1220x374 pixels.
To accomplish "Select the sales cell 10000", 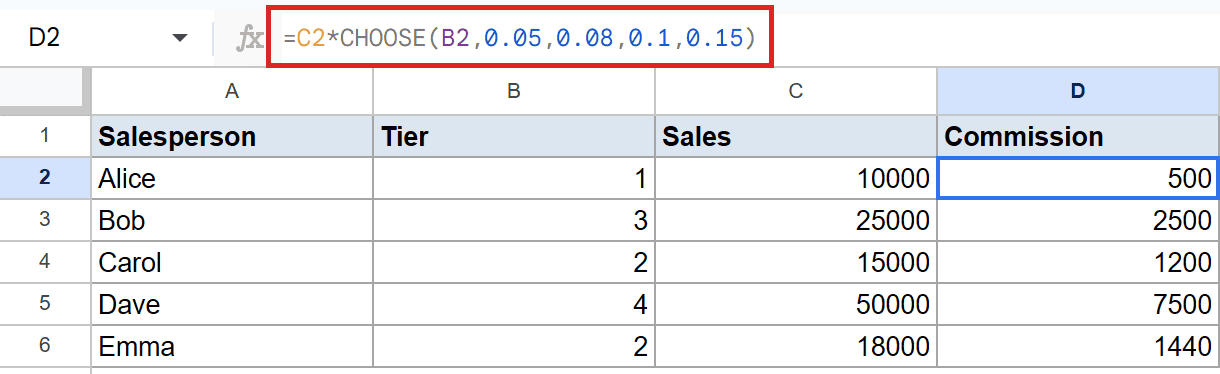I will point(796,179).
